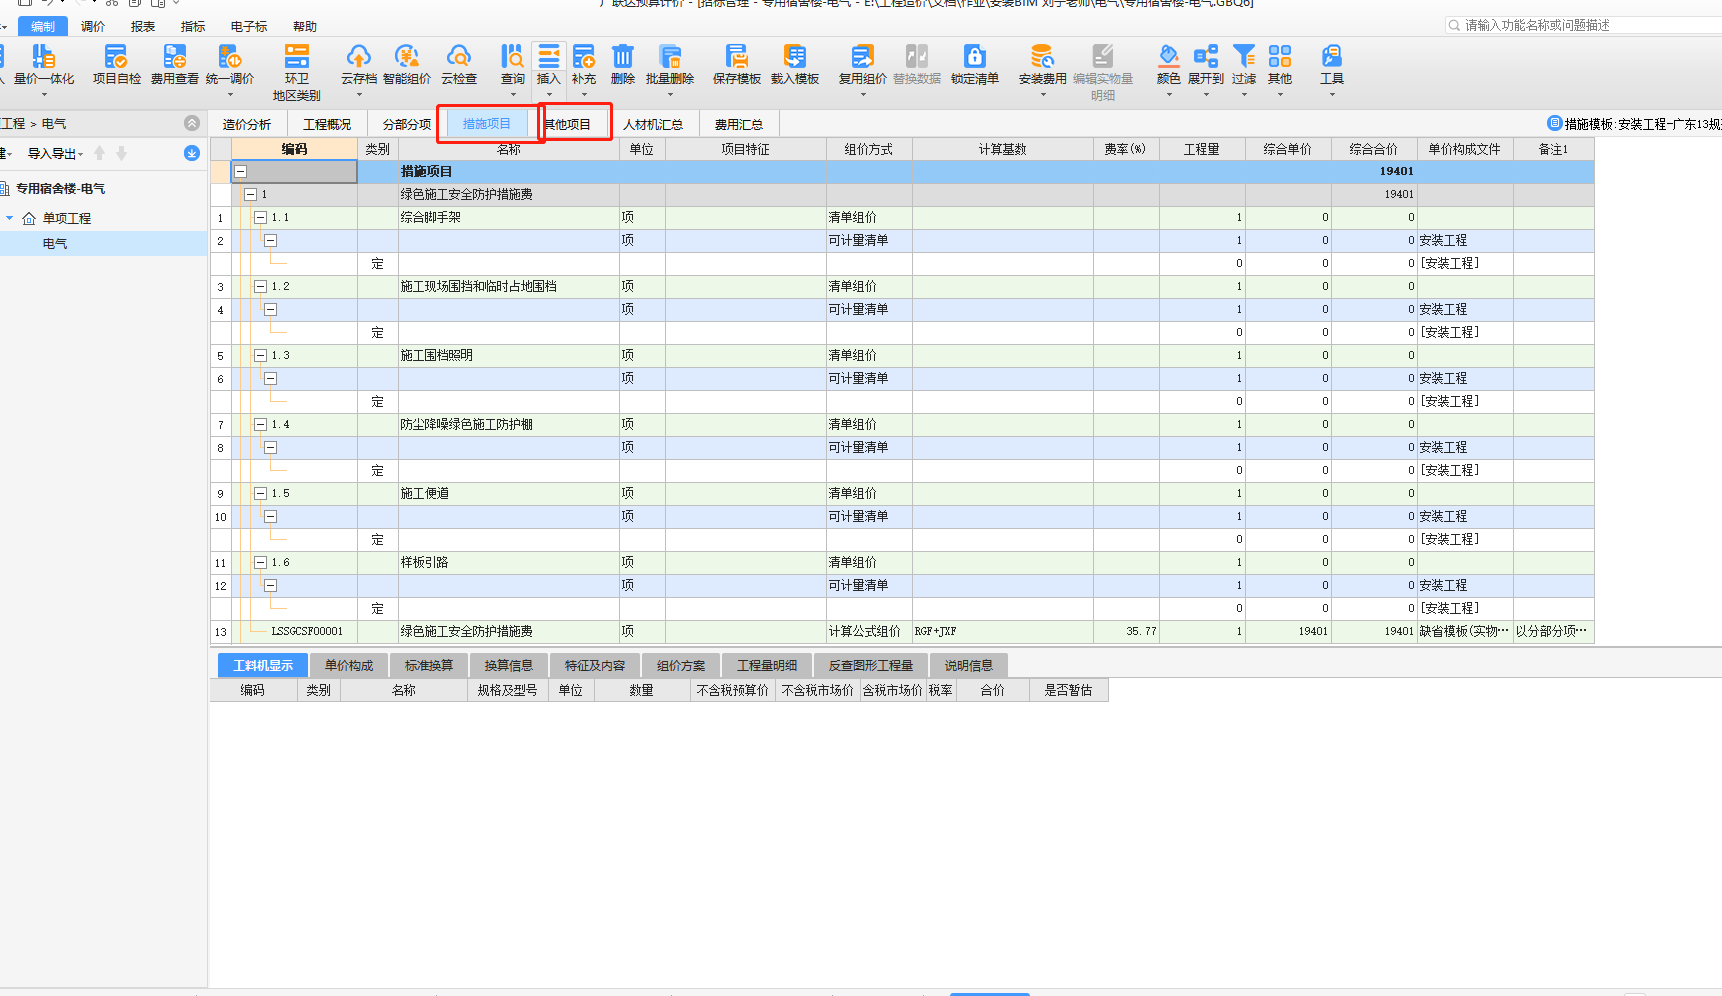Click the 删除 delete icon

tap(623, 65)
